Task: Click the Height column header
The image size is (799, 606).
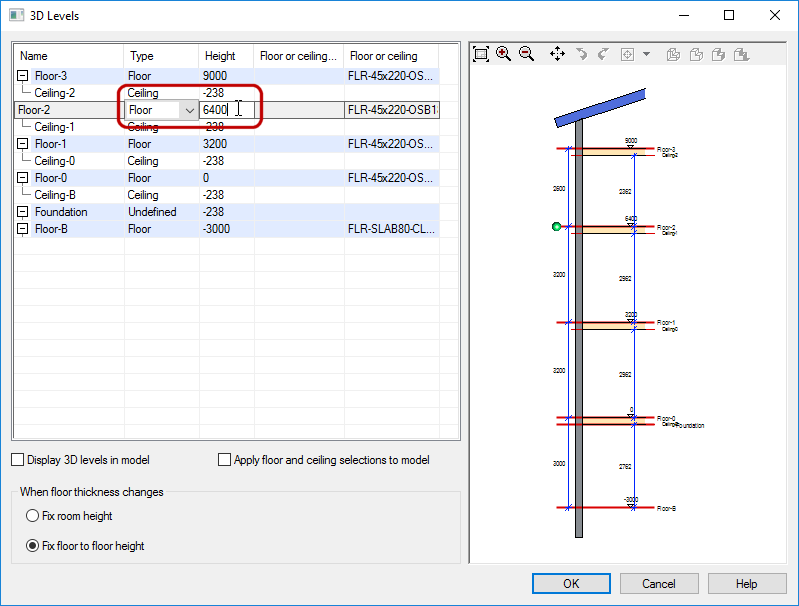Action: coord(221,56)
